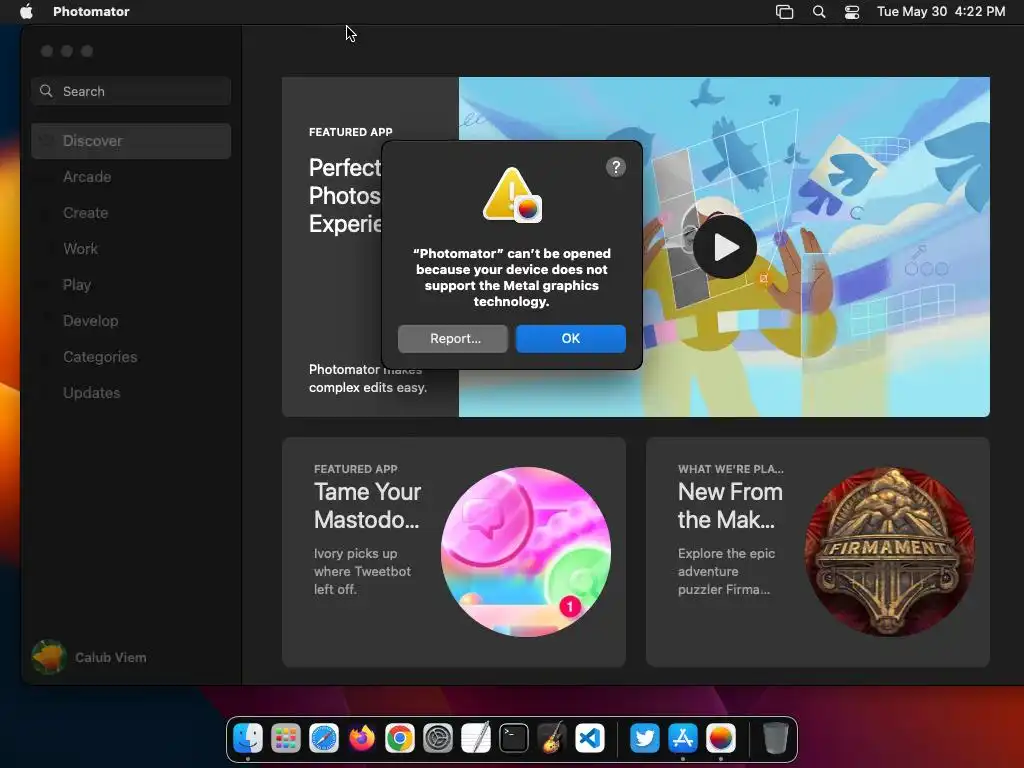Click "Explore the epic adventure" description

(x=726, y=562)
